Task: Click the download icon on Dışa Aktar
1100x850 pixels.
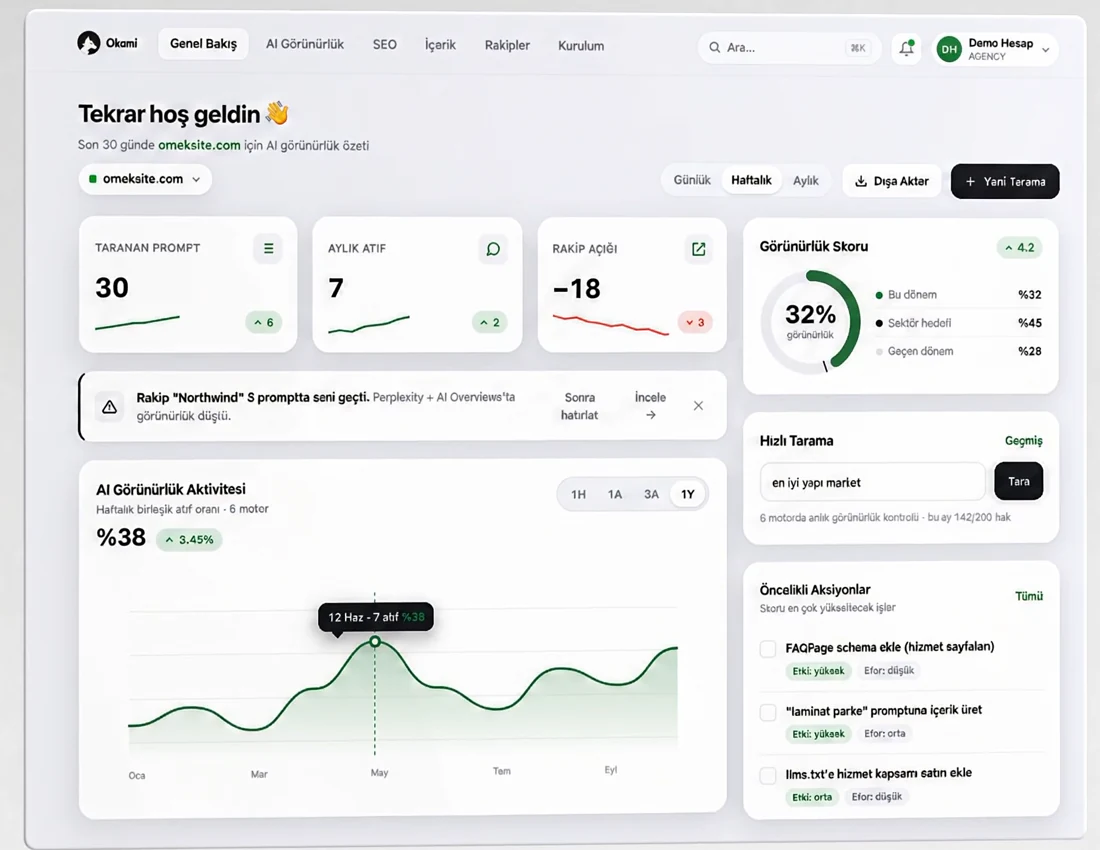Action: point(860,182)
